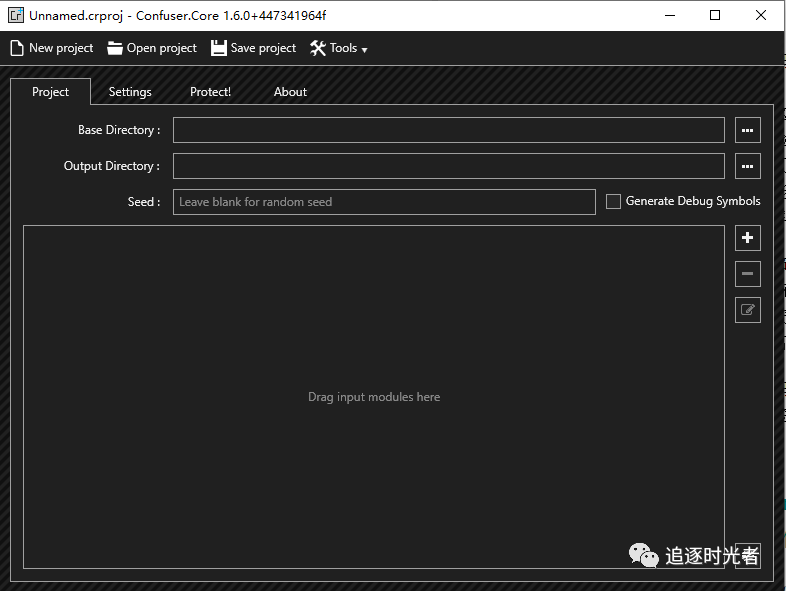Click the New project document icon

pos(17,48)
